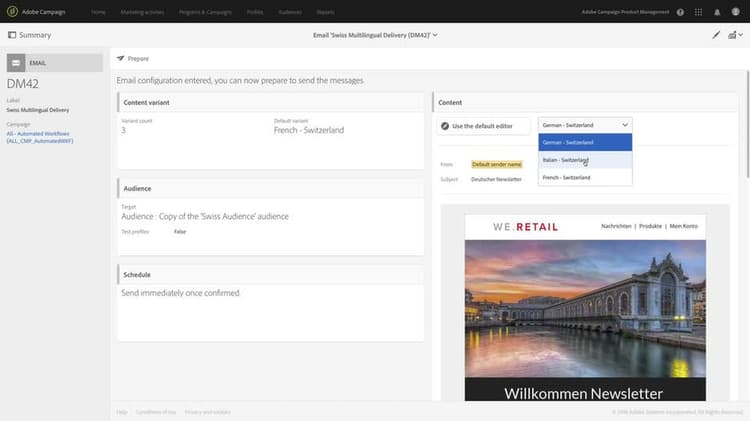This screenshot has width=750, height=421.
Task: Open the user profile avatar
Action: (x=736, y=12)
